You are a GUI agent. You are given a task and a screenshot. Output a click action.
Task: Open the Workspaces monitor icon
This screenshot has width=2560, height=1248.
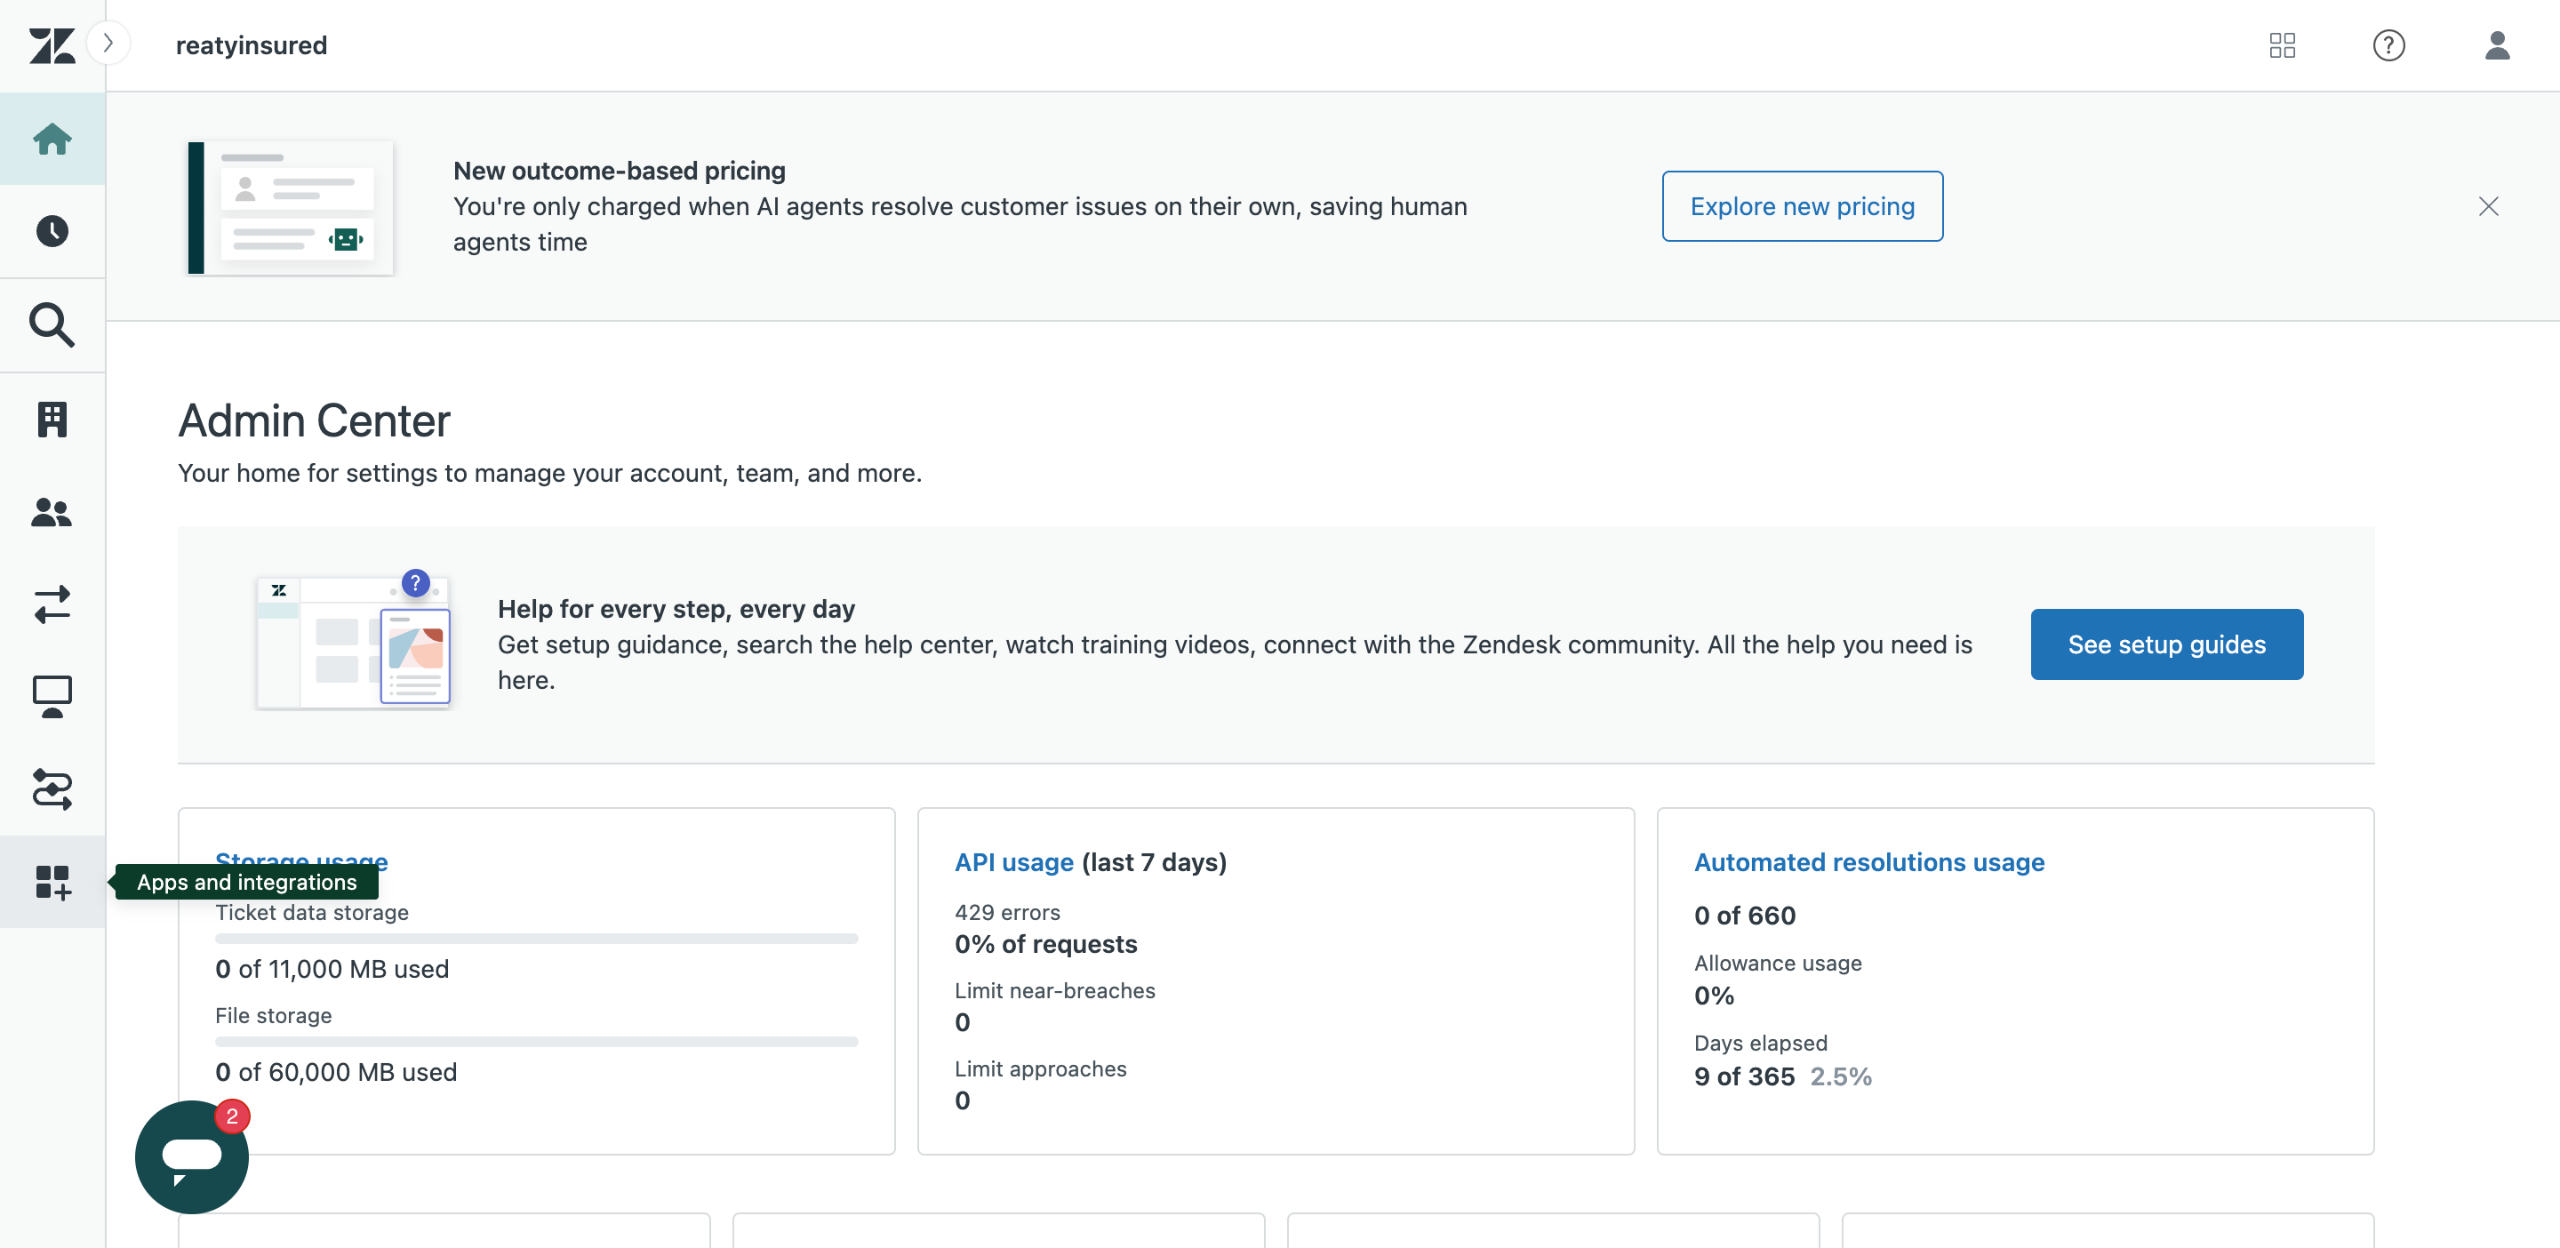tap(52, 697)
